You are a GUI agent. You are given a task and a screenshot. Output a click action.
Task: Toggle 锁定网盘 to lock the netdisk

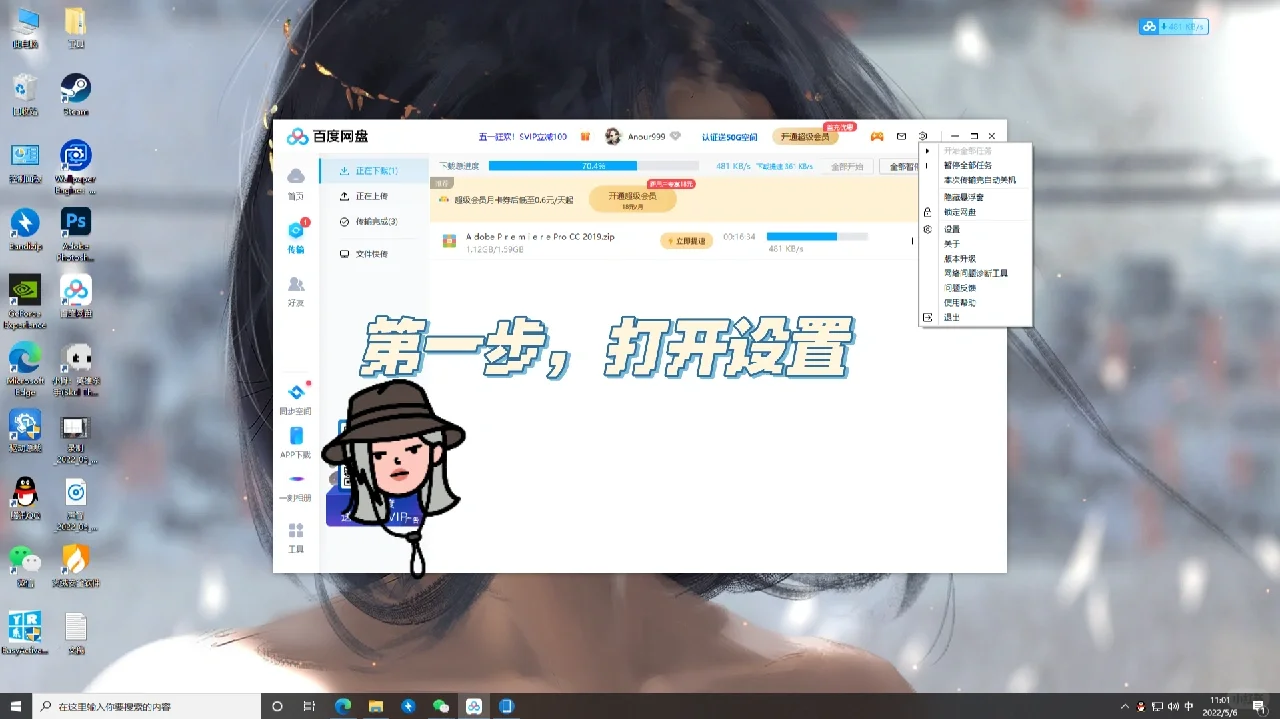pyautogui.click(x=960, y=211)
